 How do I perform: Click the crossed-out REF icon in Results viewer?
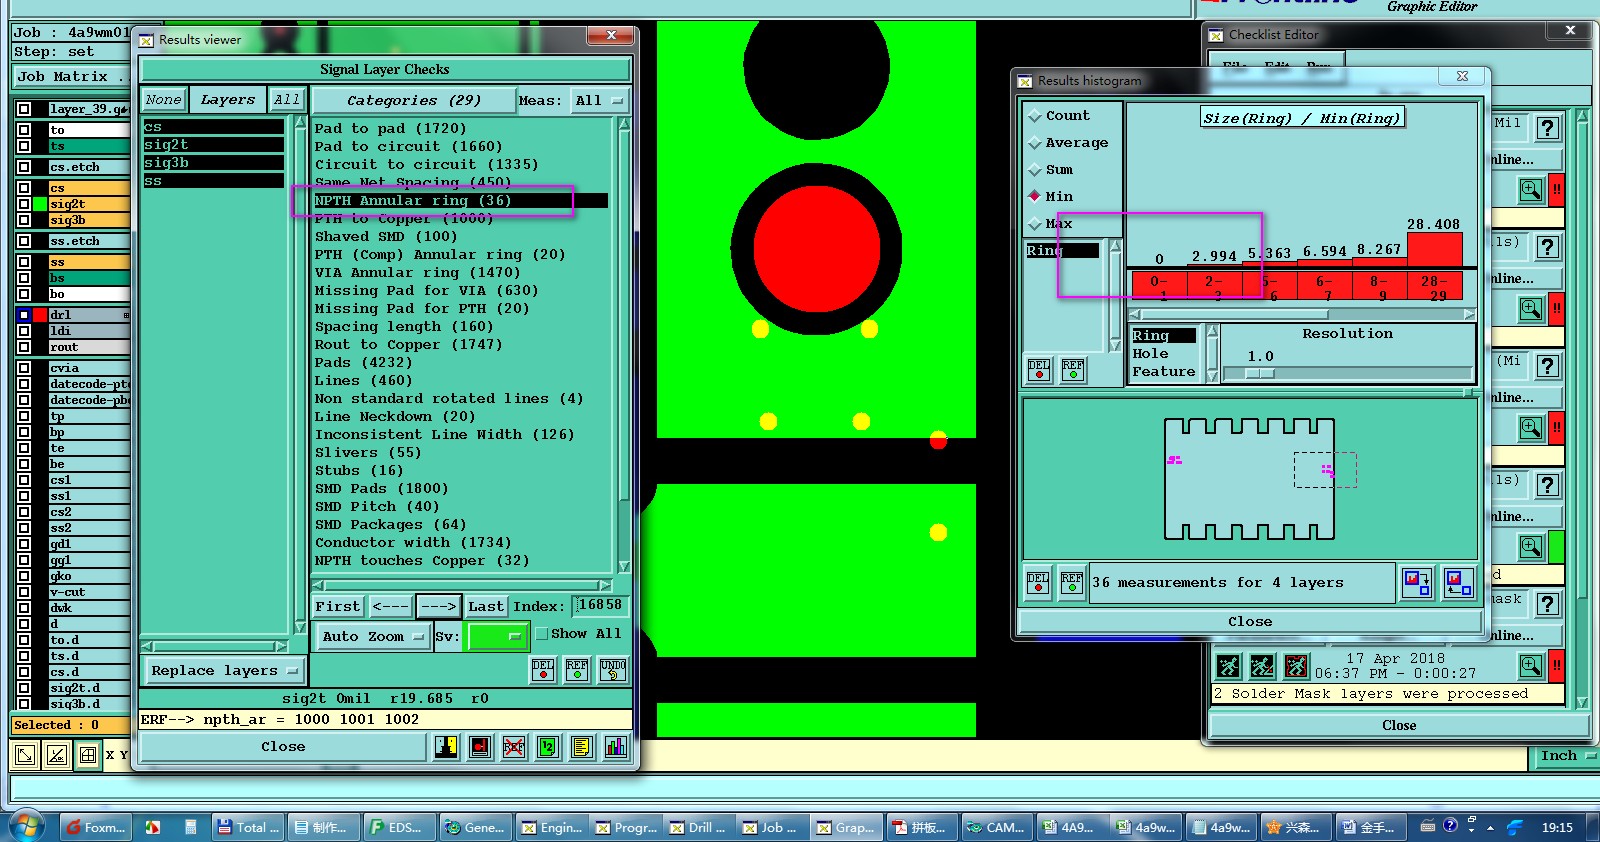(514, 747)
